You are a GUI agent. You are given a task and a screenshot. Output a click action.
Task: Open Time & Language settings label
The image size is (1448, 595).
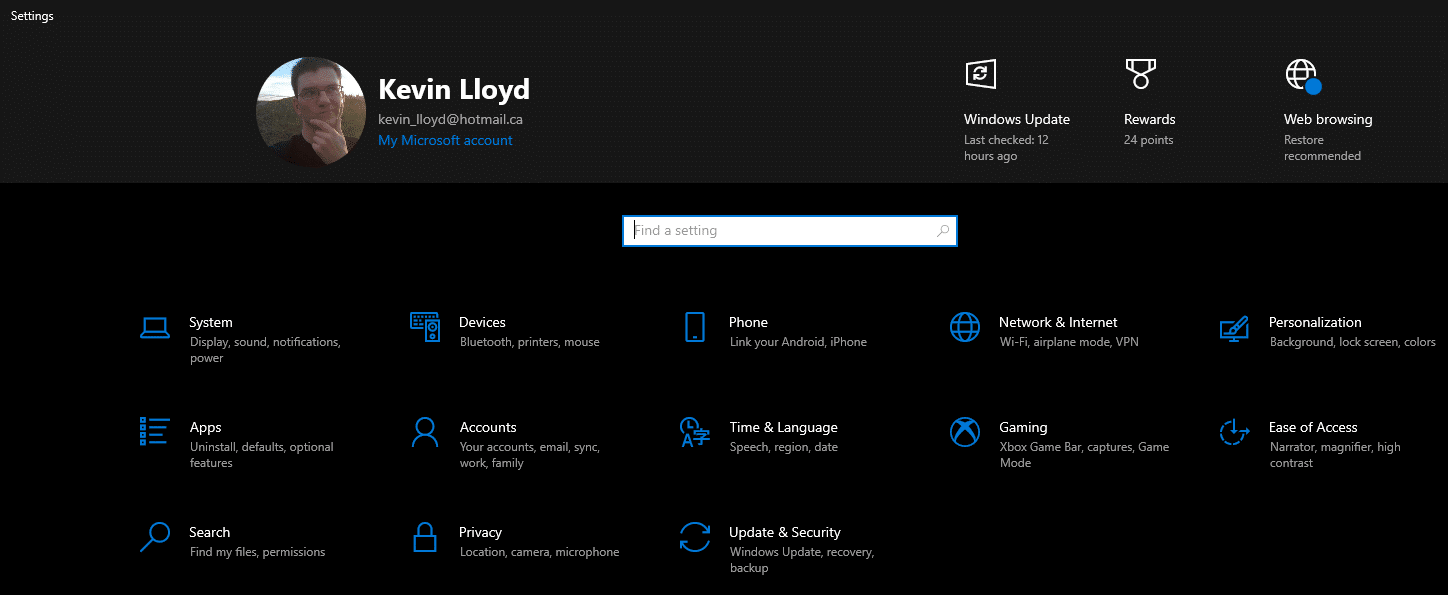pos(784,427)
